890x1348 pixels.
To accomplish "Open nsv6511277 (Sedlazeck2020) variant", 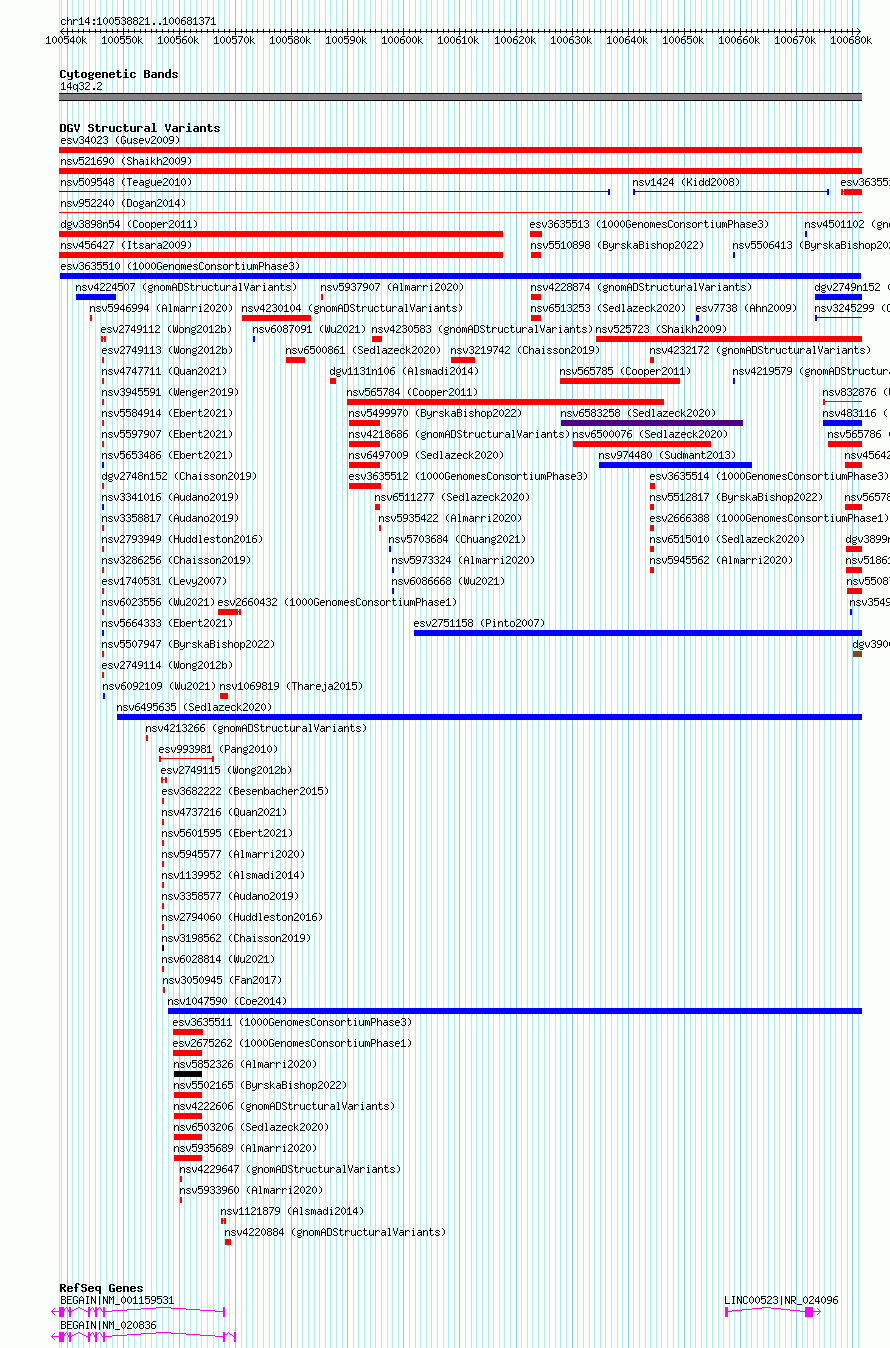I will tap(453, 497).
